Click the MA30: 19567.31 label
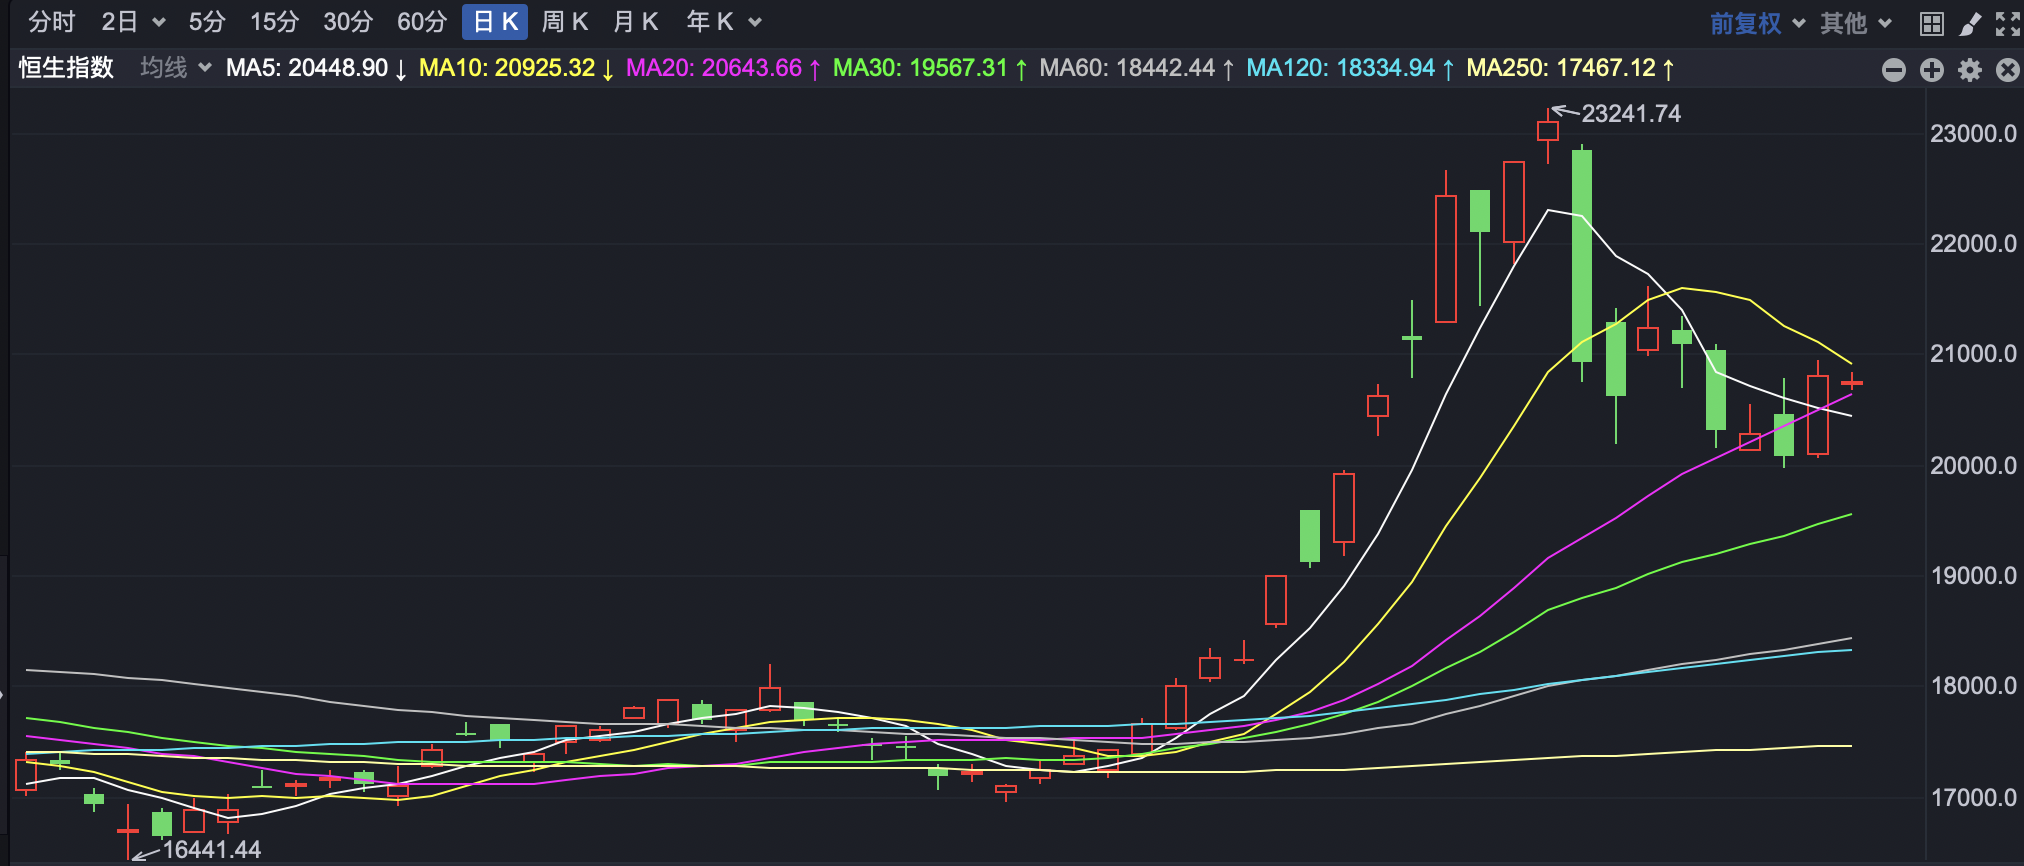 click(930, 68)
